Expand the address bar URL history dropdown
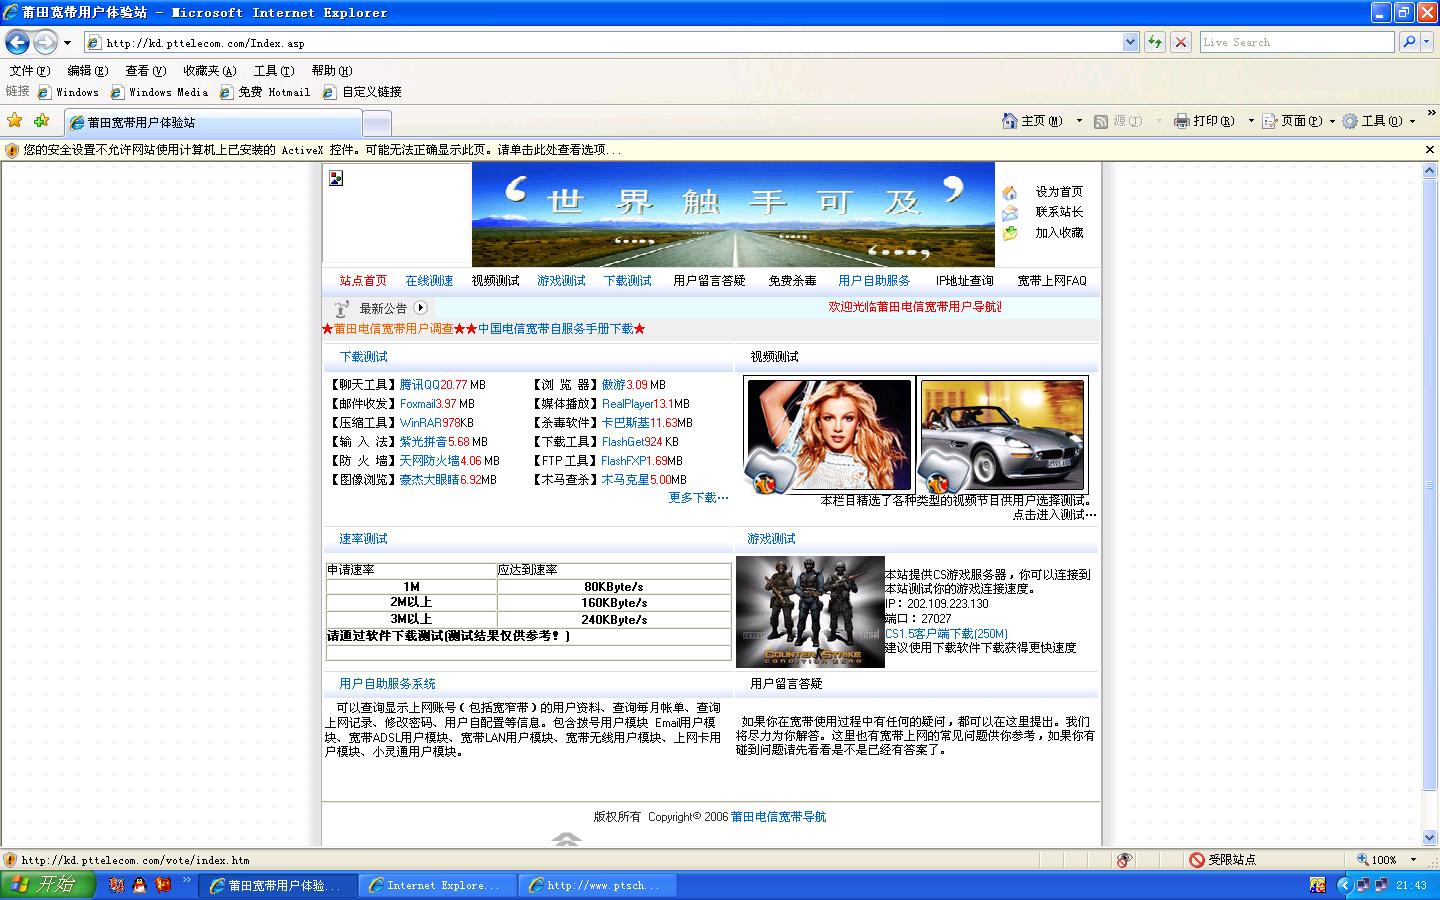This screenshot has width=1440, height=900. pos(1130,42)
